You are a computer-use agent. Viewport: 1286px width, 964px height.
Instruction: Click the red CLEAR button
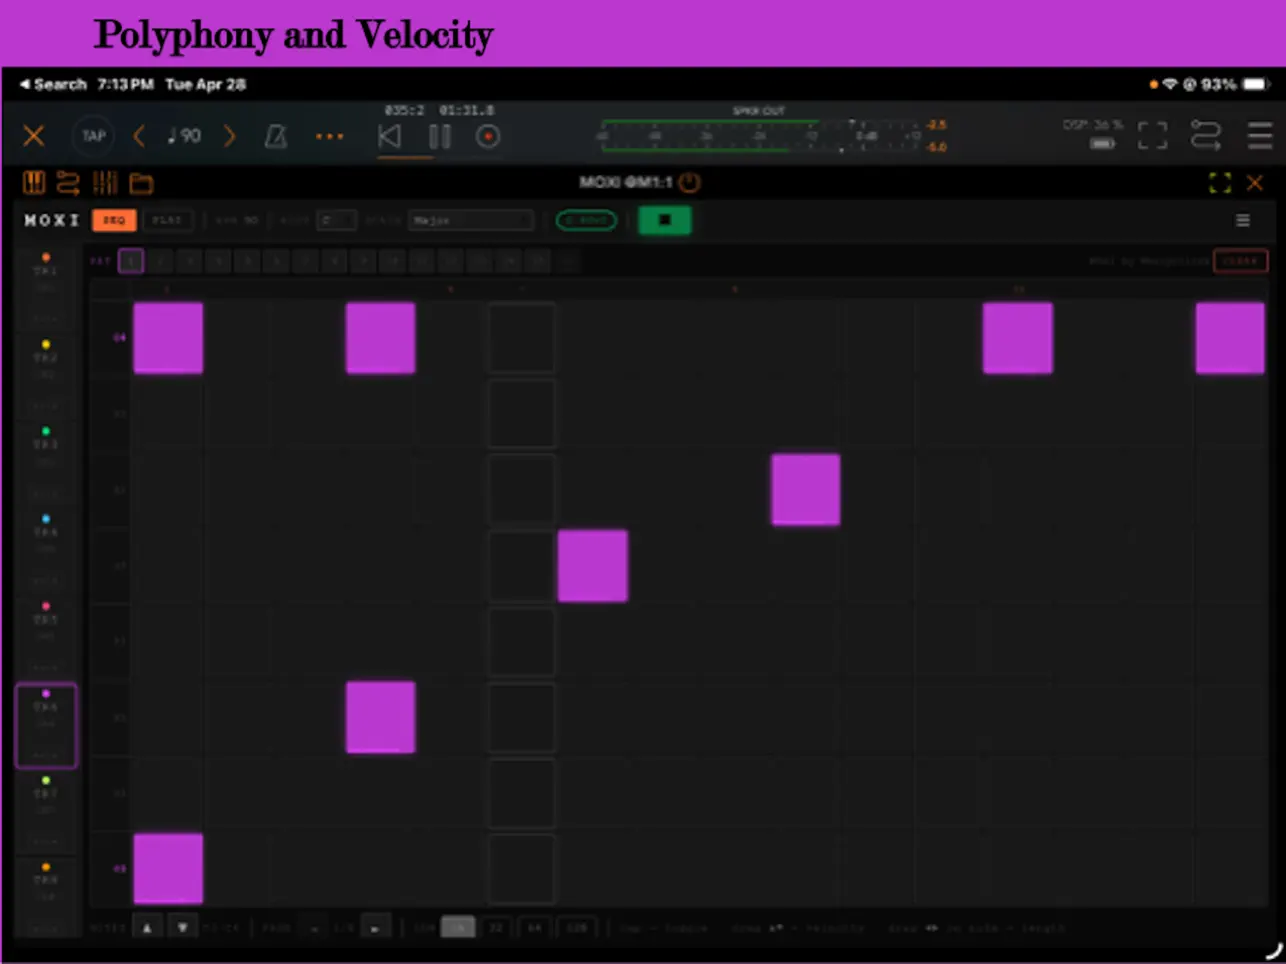pyautogui.click(x=1240, y=261)
